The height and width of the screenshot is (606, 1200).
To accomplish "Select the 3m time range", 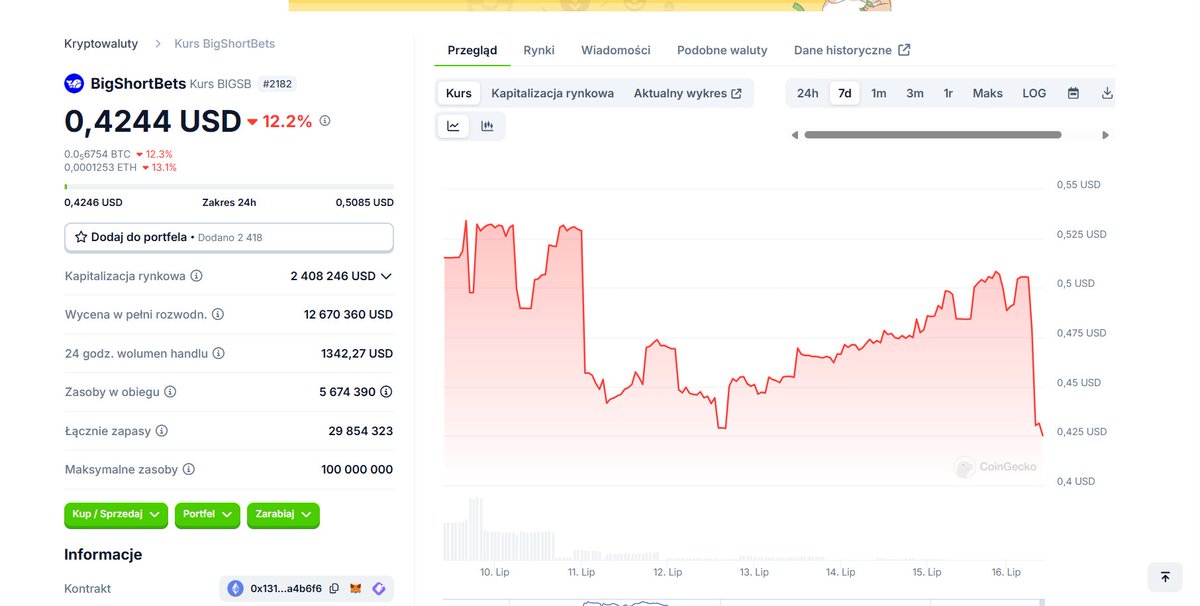I will 915,93.
